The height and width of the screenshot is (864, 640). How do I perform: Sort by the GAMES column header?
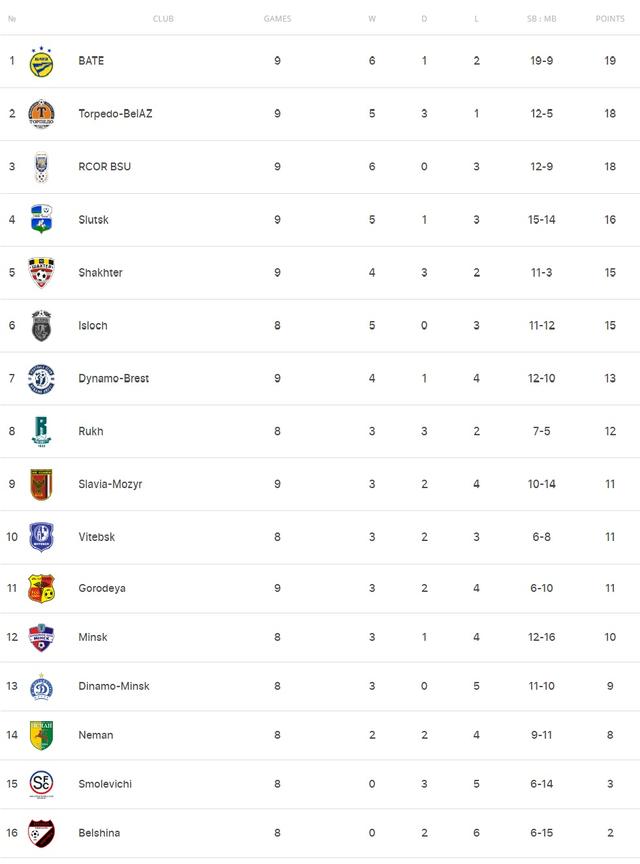coord(277,19)
